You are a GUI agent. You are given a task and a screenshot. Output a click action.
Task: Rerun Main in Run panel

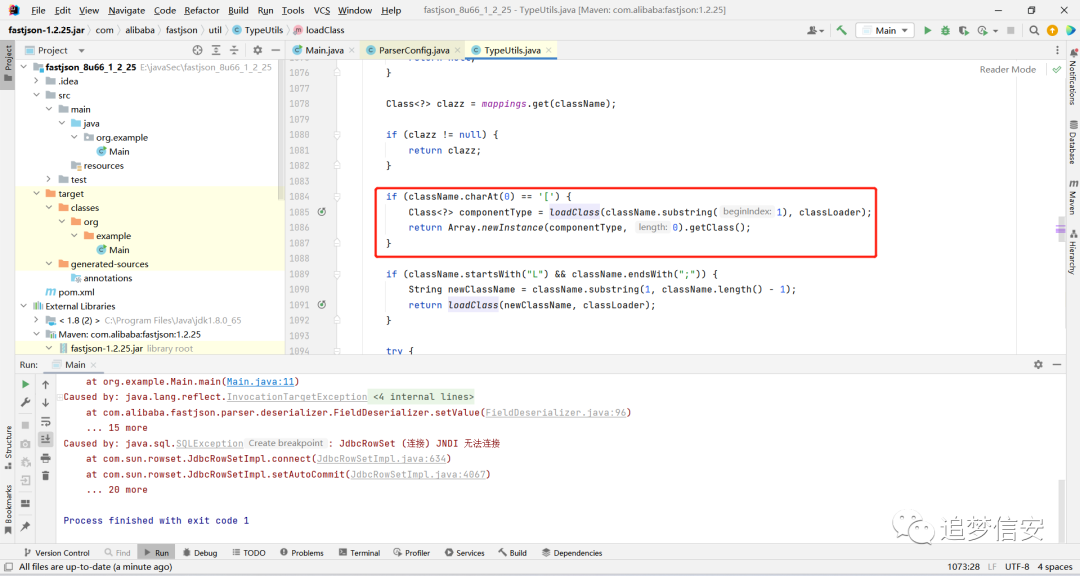[25, 384]
